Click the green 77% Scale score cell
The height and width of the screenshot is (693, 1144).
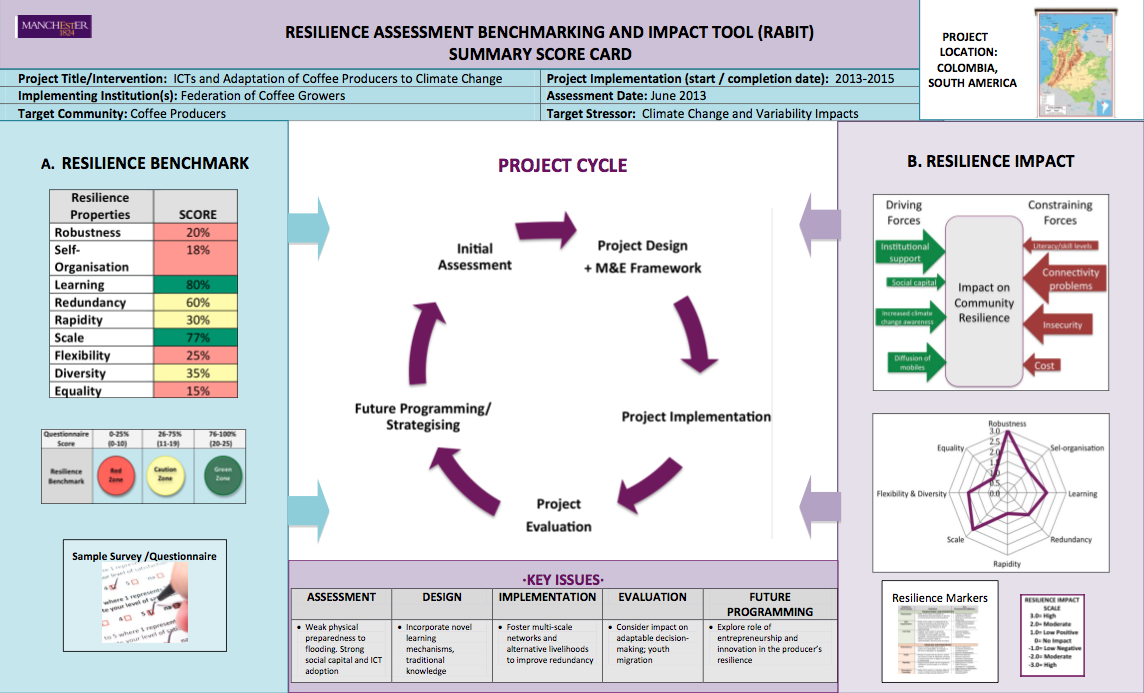coord(196,338)
